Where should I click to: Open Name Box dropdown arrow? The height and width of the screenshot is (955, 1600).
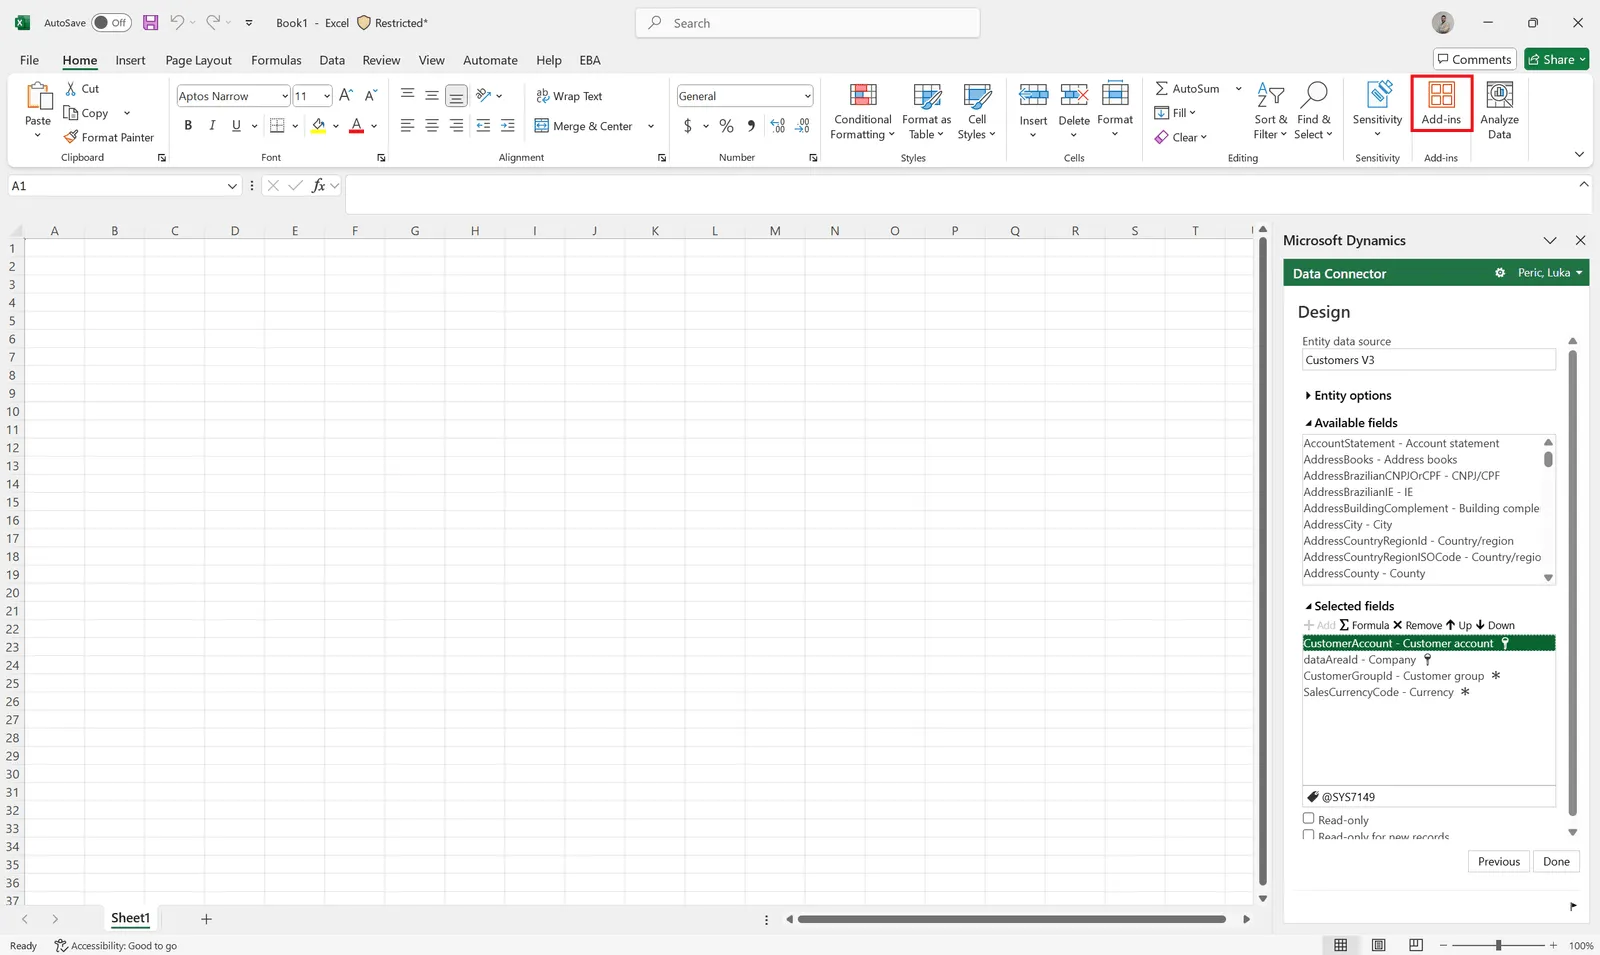click(232, 186)
